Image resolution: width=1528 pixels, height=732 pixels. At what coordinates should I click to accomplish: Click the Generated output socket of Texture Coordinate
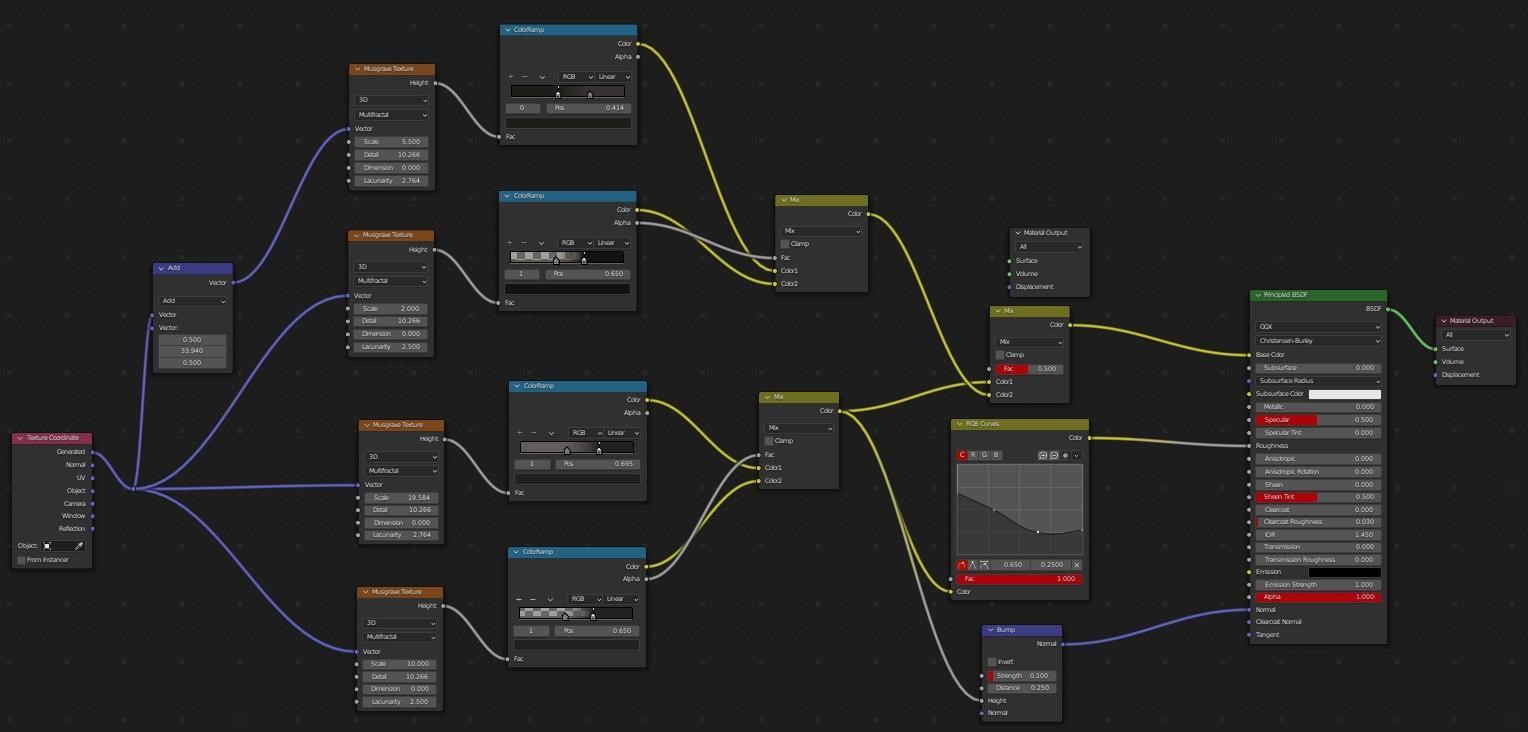[92, 452]
